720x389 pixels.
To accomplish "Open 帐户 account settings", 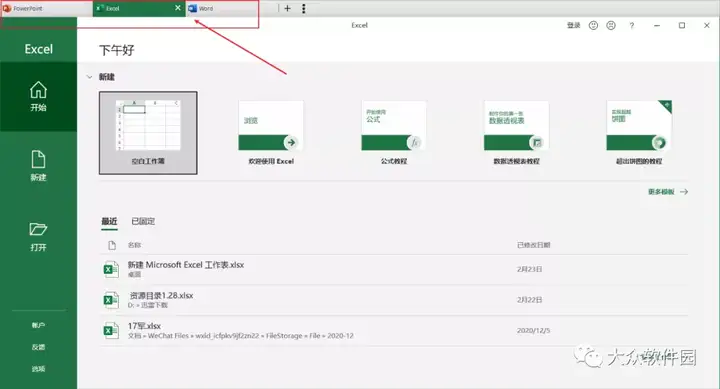I will pyautogui.click(x=39, y=325).
